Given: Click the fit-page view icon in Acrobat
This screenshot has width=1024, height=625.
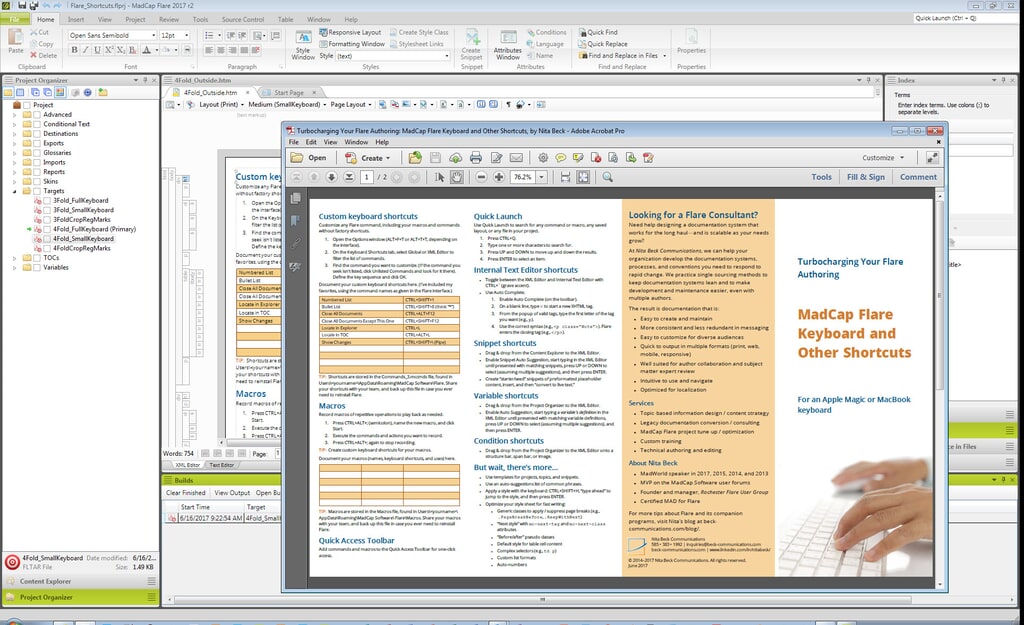Looking at the screenshot, I should [x=583, y=177].
